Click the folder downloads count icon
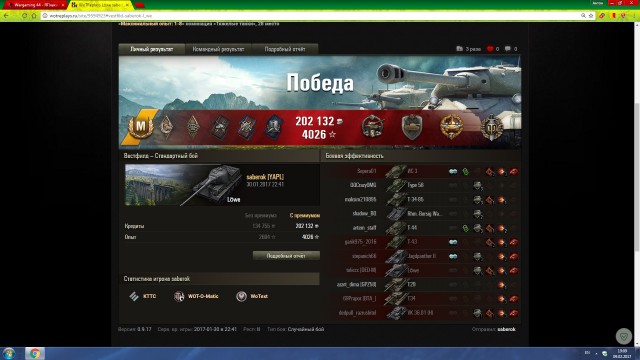Image resolution: width=640 pixels, height=360 pixels. click(459, 49)
